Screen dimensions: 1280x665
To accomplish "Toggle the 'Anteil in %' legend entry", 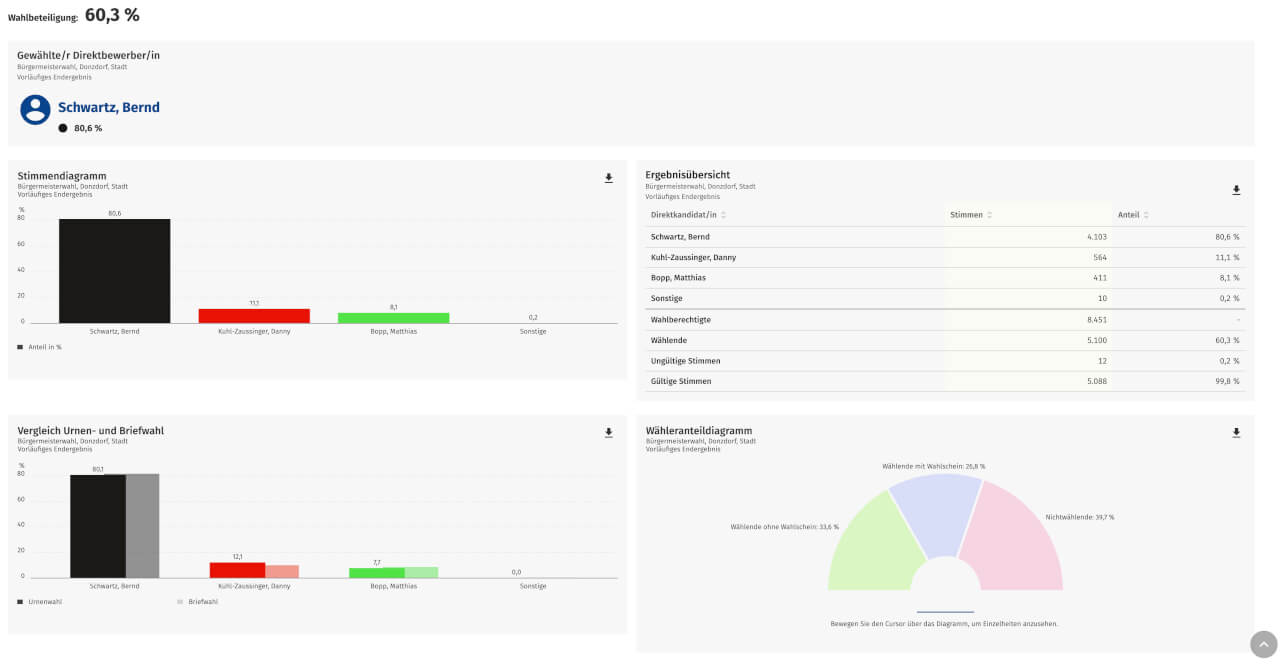I will coord(40,347).
